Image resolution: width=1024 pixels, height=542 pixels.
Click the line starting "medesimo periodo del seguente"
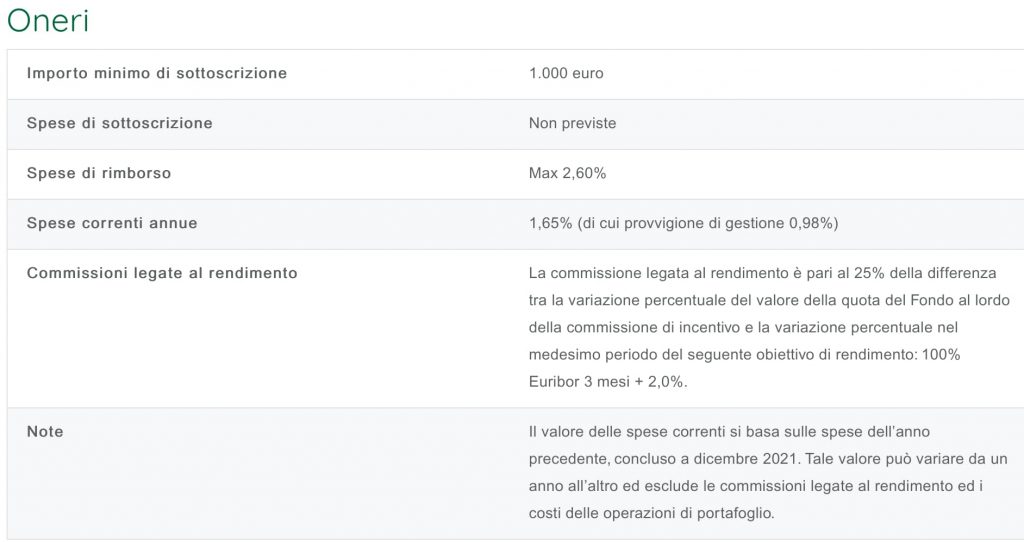tap(744, 354)
